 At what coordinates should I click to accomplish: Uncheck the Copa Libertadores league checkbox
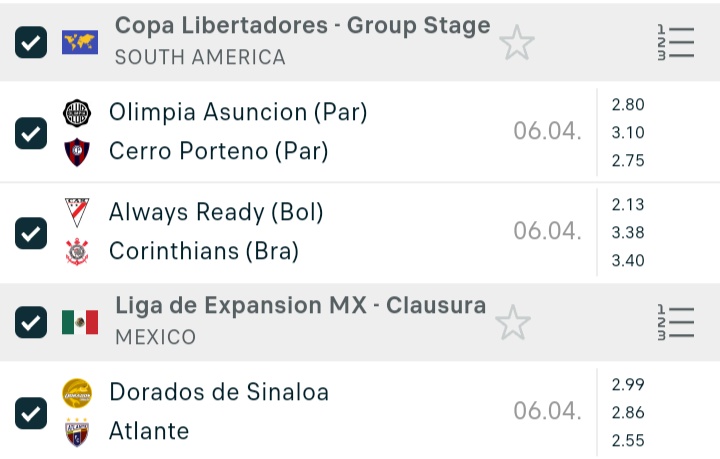[31, 42]
